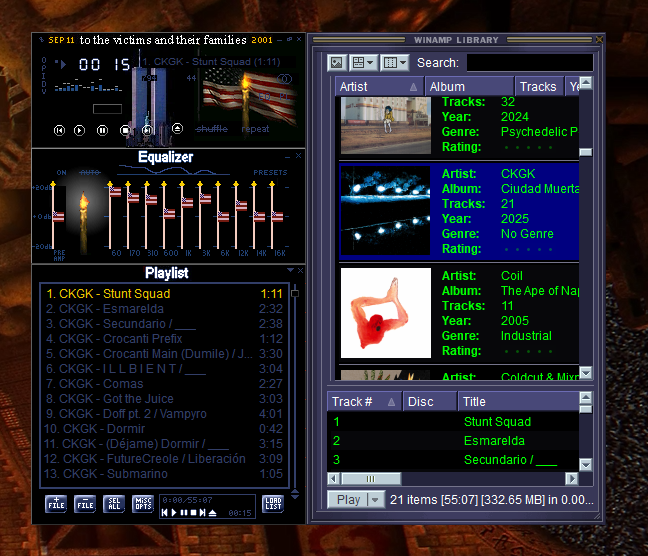Toggle the EQ window button
The width and height of the screenshot is (648, 556).
(x=264, y=96)
